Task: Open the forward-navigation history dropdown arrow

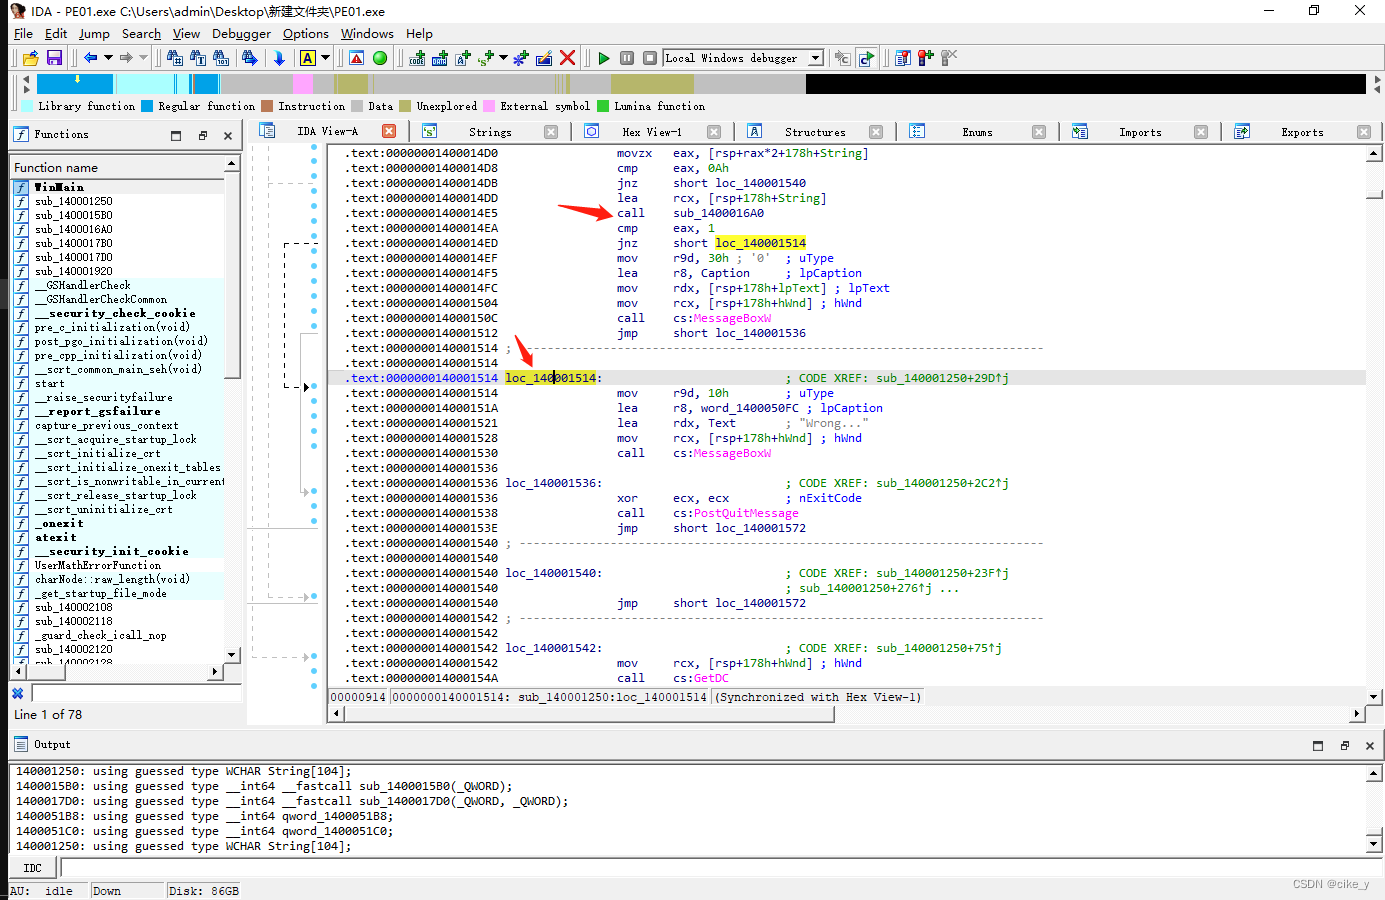Action: [x=144, y=58]
